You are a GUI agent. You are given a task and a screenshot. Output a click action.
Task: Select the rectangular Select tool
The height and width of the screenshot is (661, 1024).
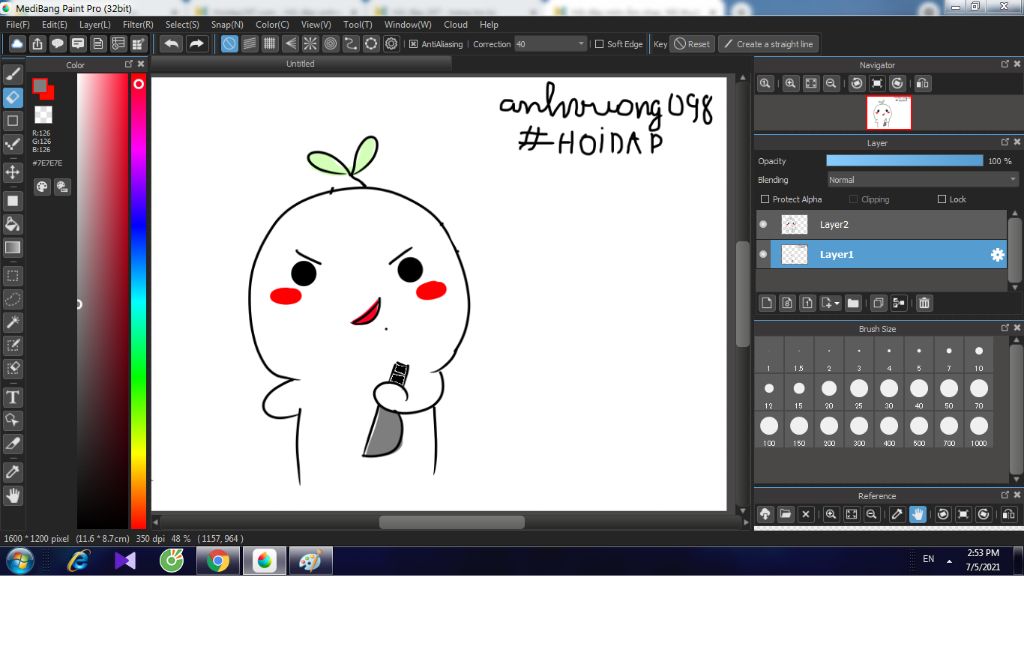(x=12, y=276)
